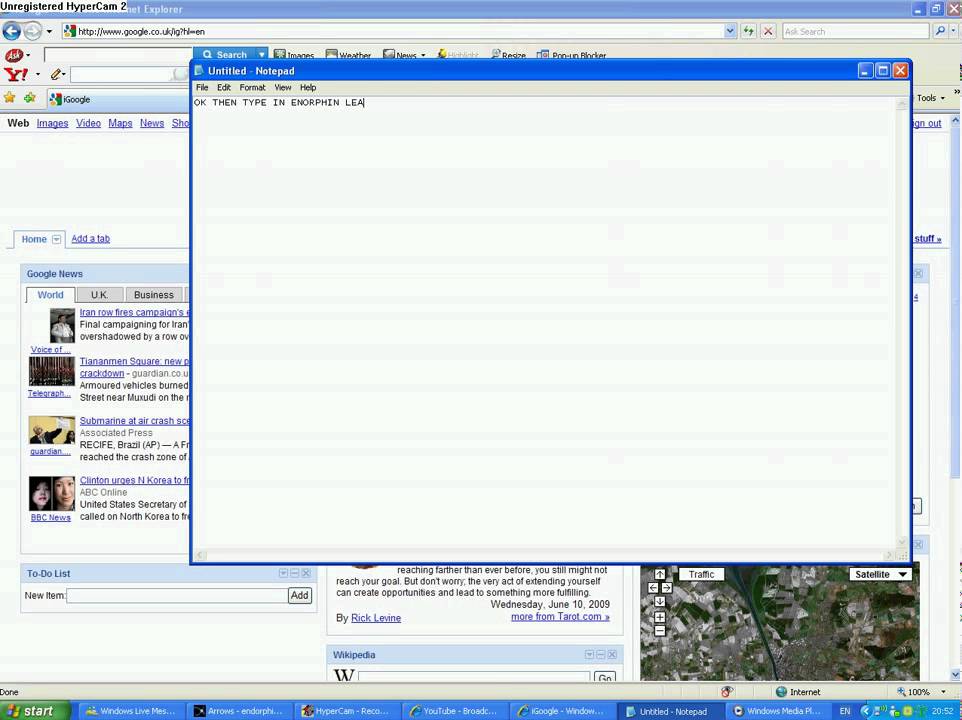Click the Maps link on Google page
The image size is (962, 720).
[x=120, y=123]
